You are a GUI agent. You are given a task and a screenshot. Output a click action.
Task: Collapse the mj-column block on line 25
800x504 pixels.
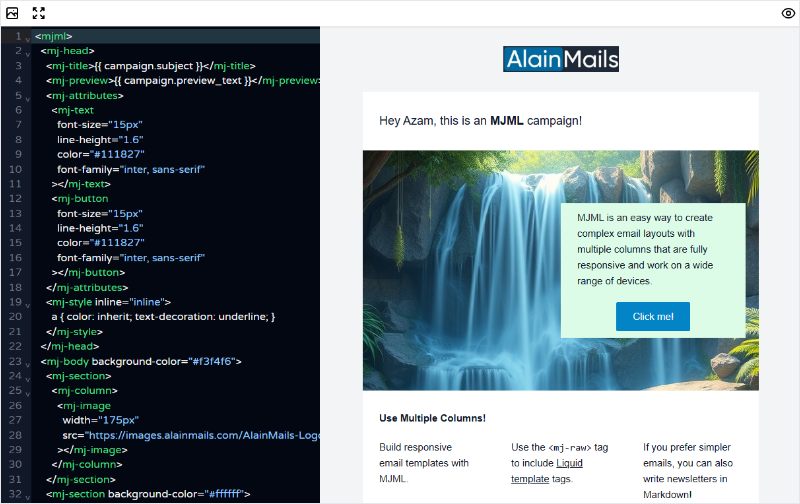pos(28,391)
